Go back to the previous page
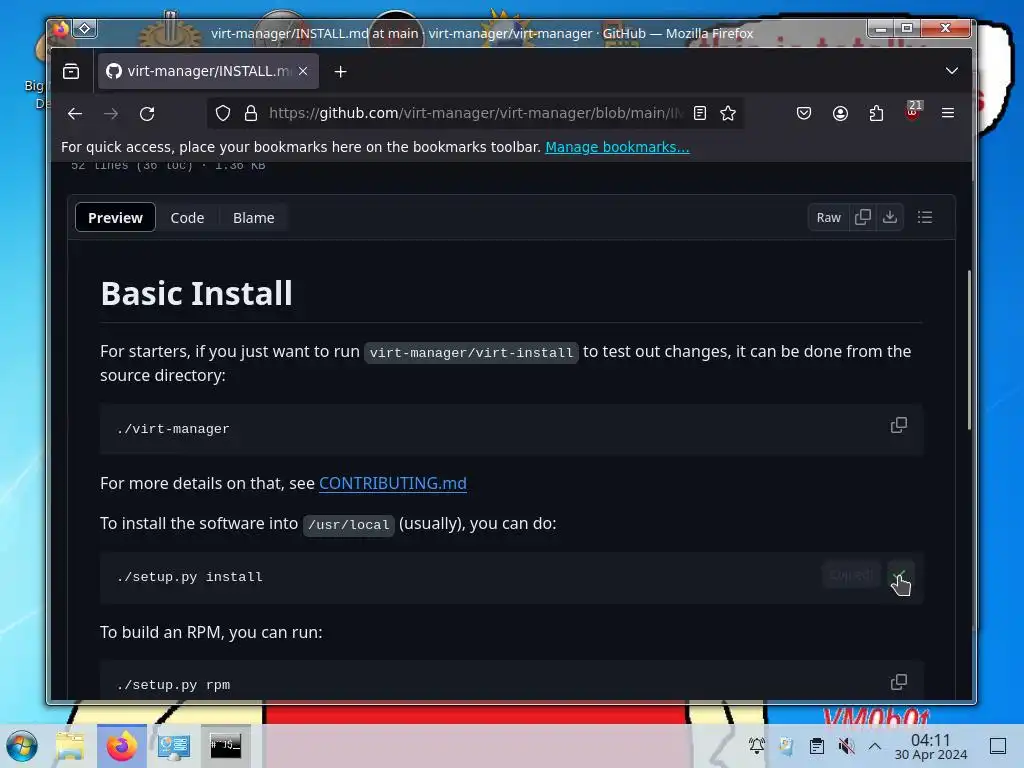1024x768 pixels. coord(74,114)
